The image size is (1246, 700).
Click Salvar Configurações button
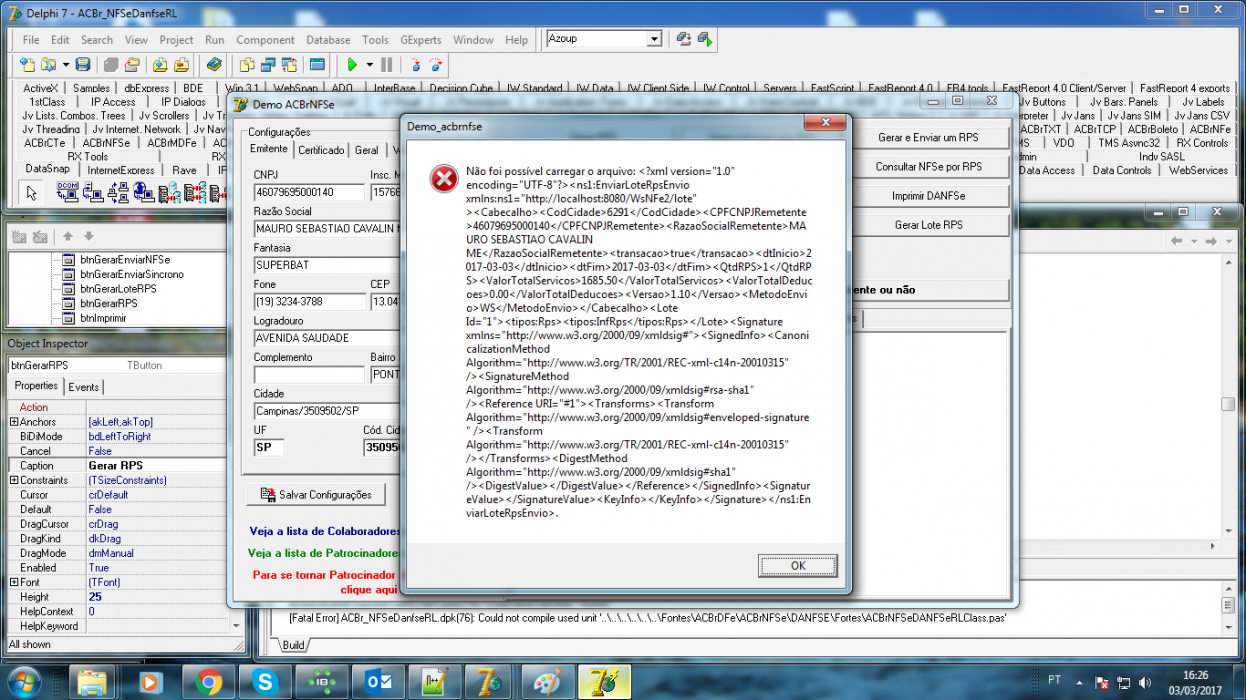pyautogui.click(x=316, y=494)
